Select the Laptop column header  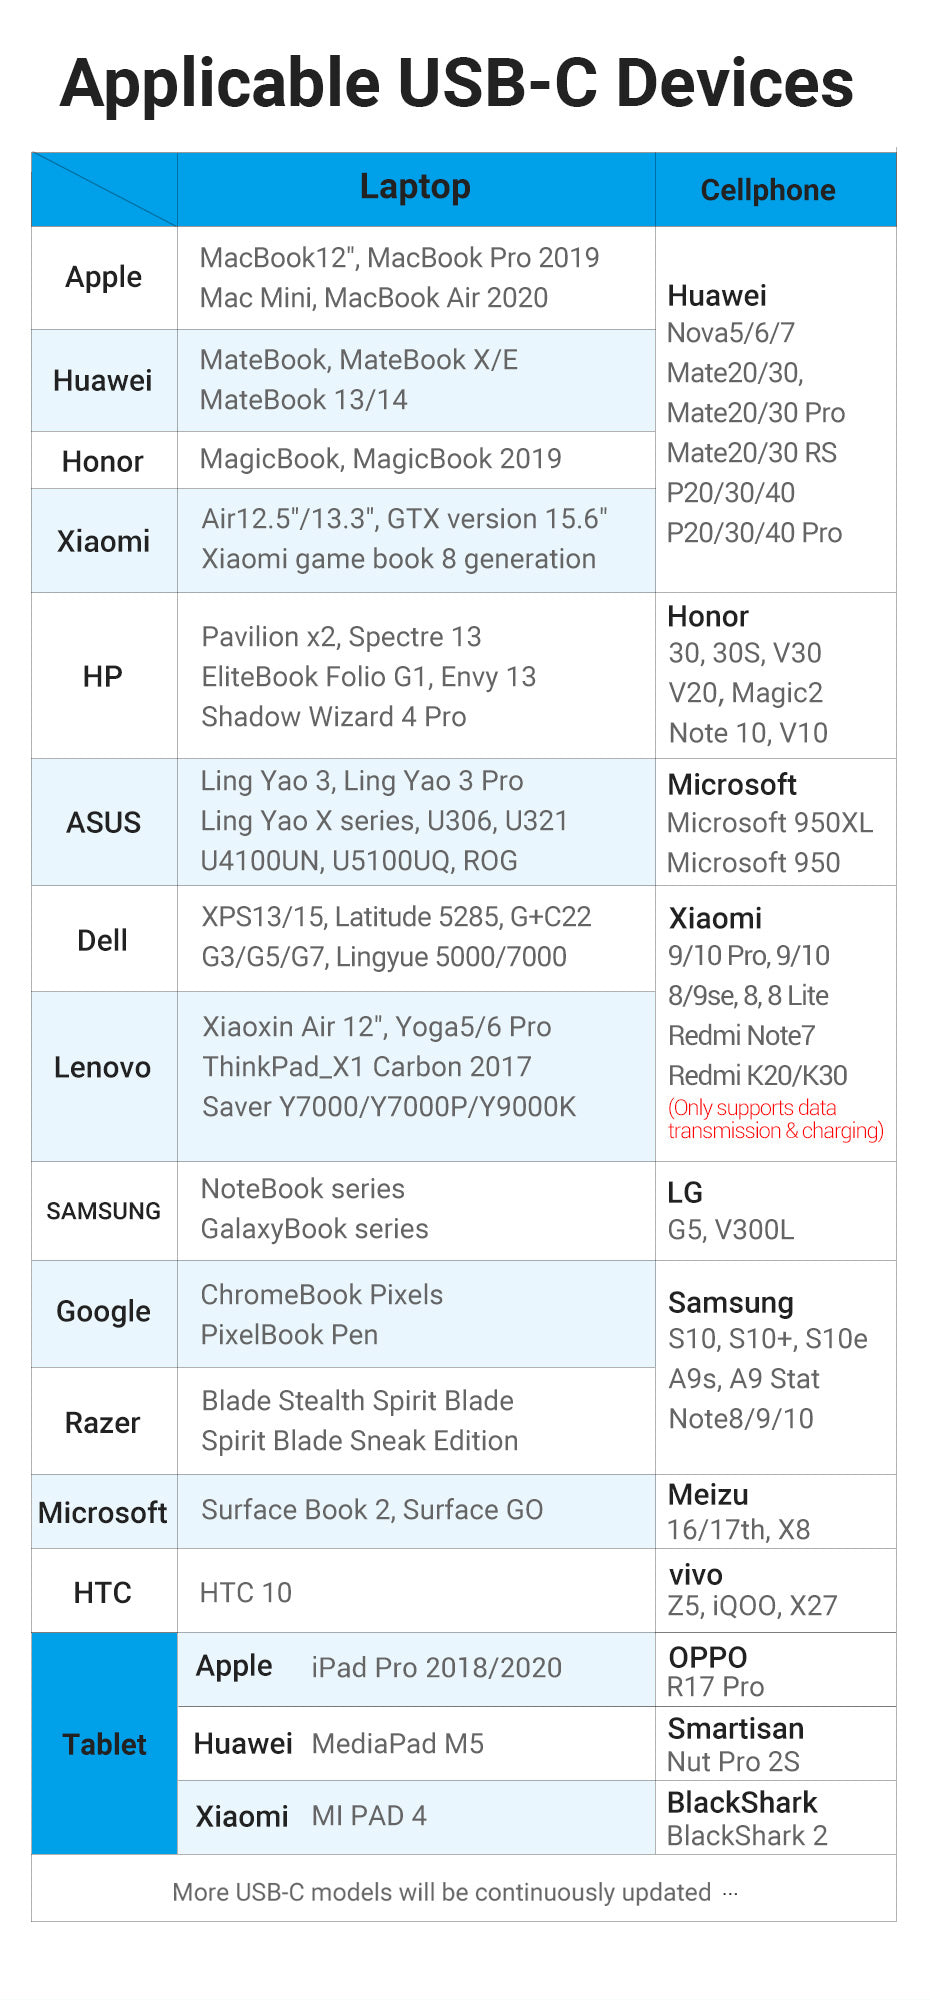coord(415,187)
